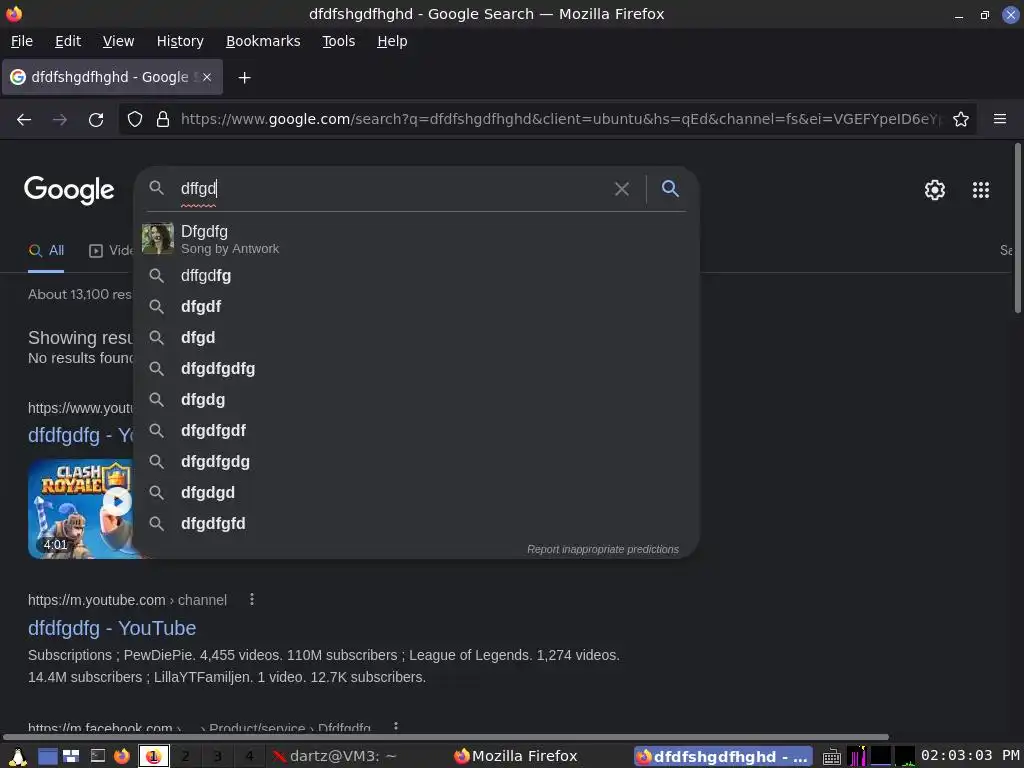Select the All results tab
The image size is (1024, 768).
46,251
